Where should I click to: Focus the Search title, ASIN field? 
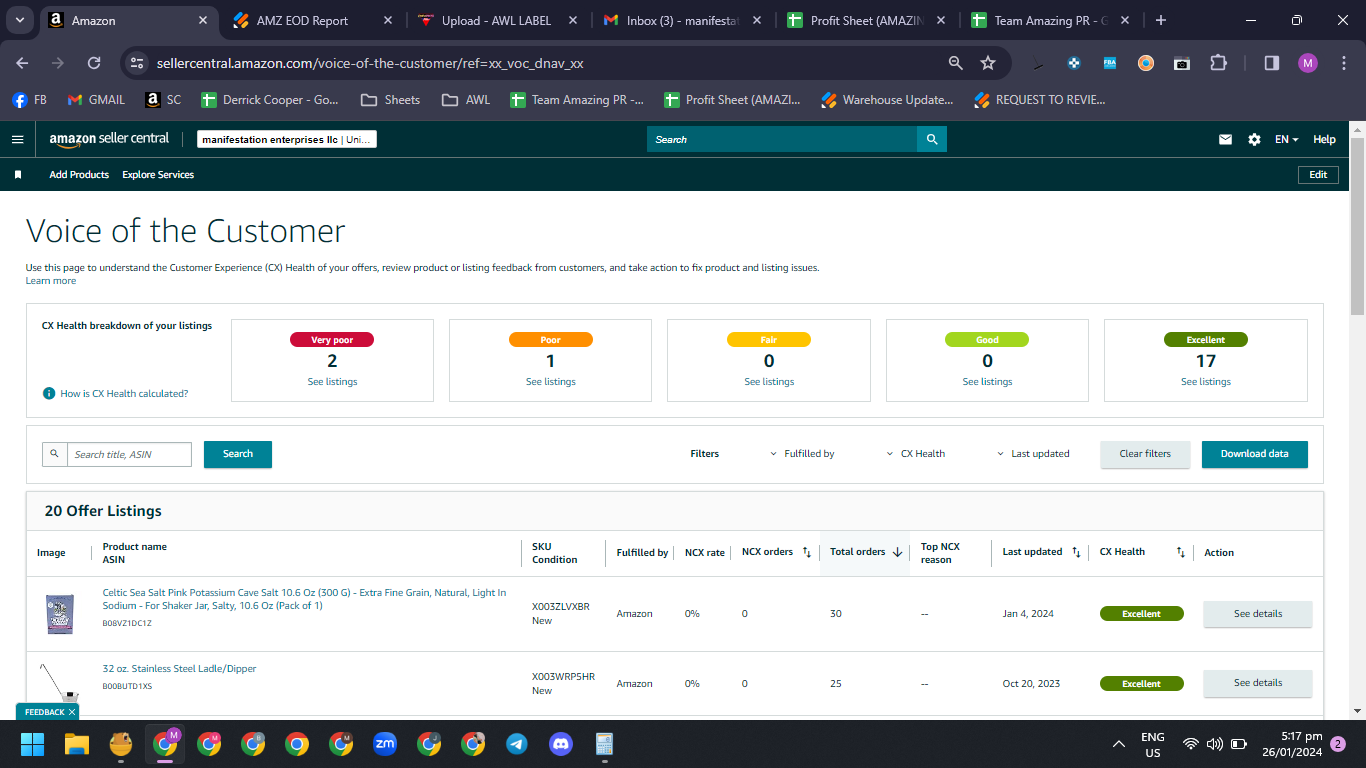[x=129, y=454]
